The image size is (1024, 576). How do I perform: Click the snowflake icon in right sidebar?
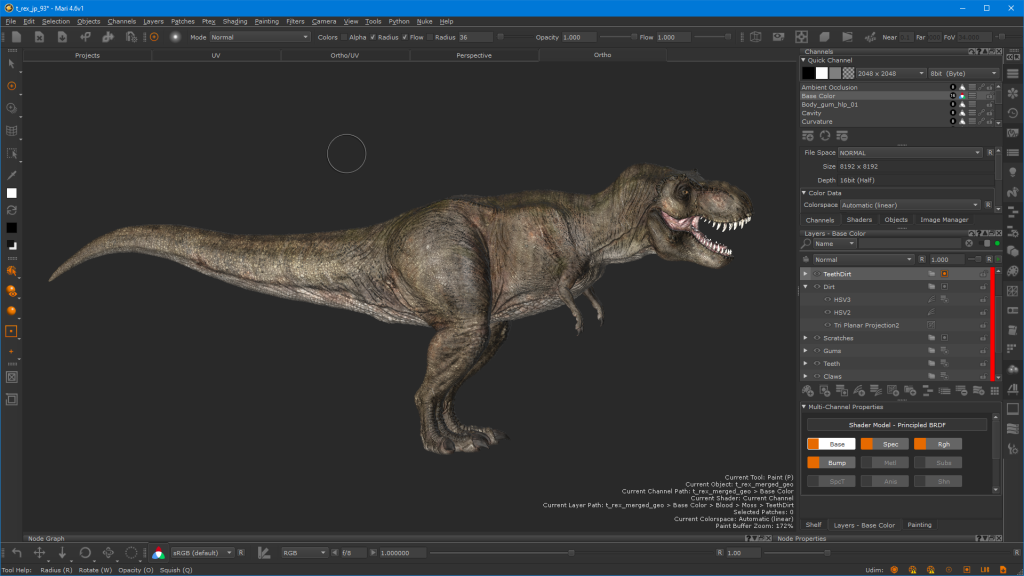1013,93
